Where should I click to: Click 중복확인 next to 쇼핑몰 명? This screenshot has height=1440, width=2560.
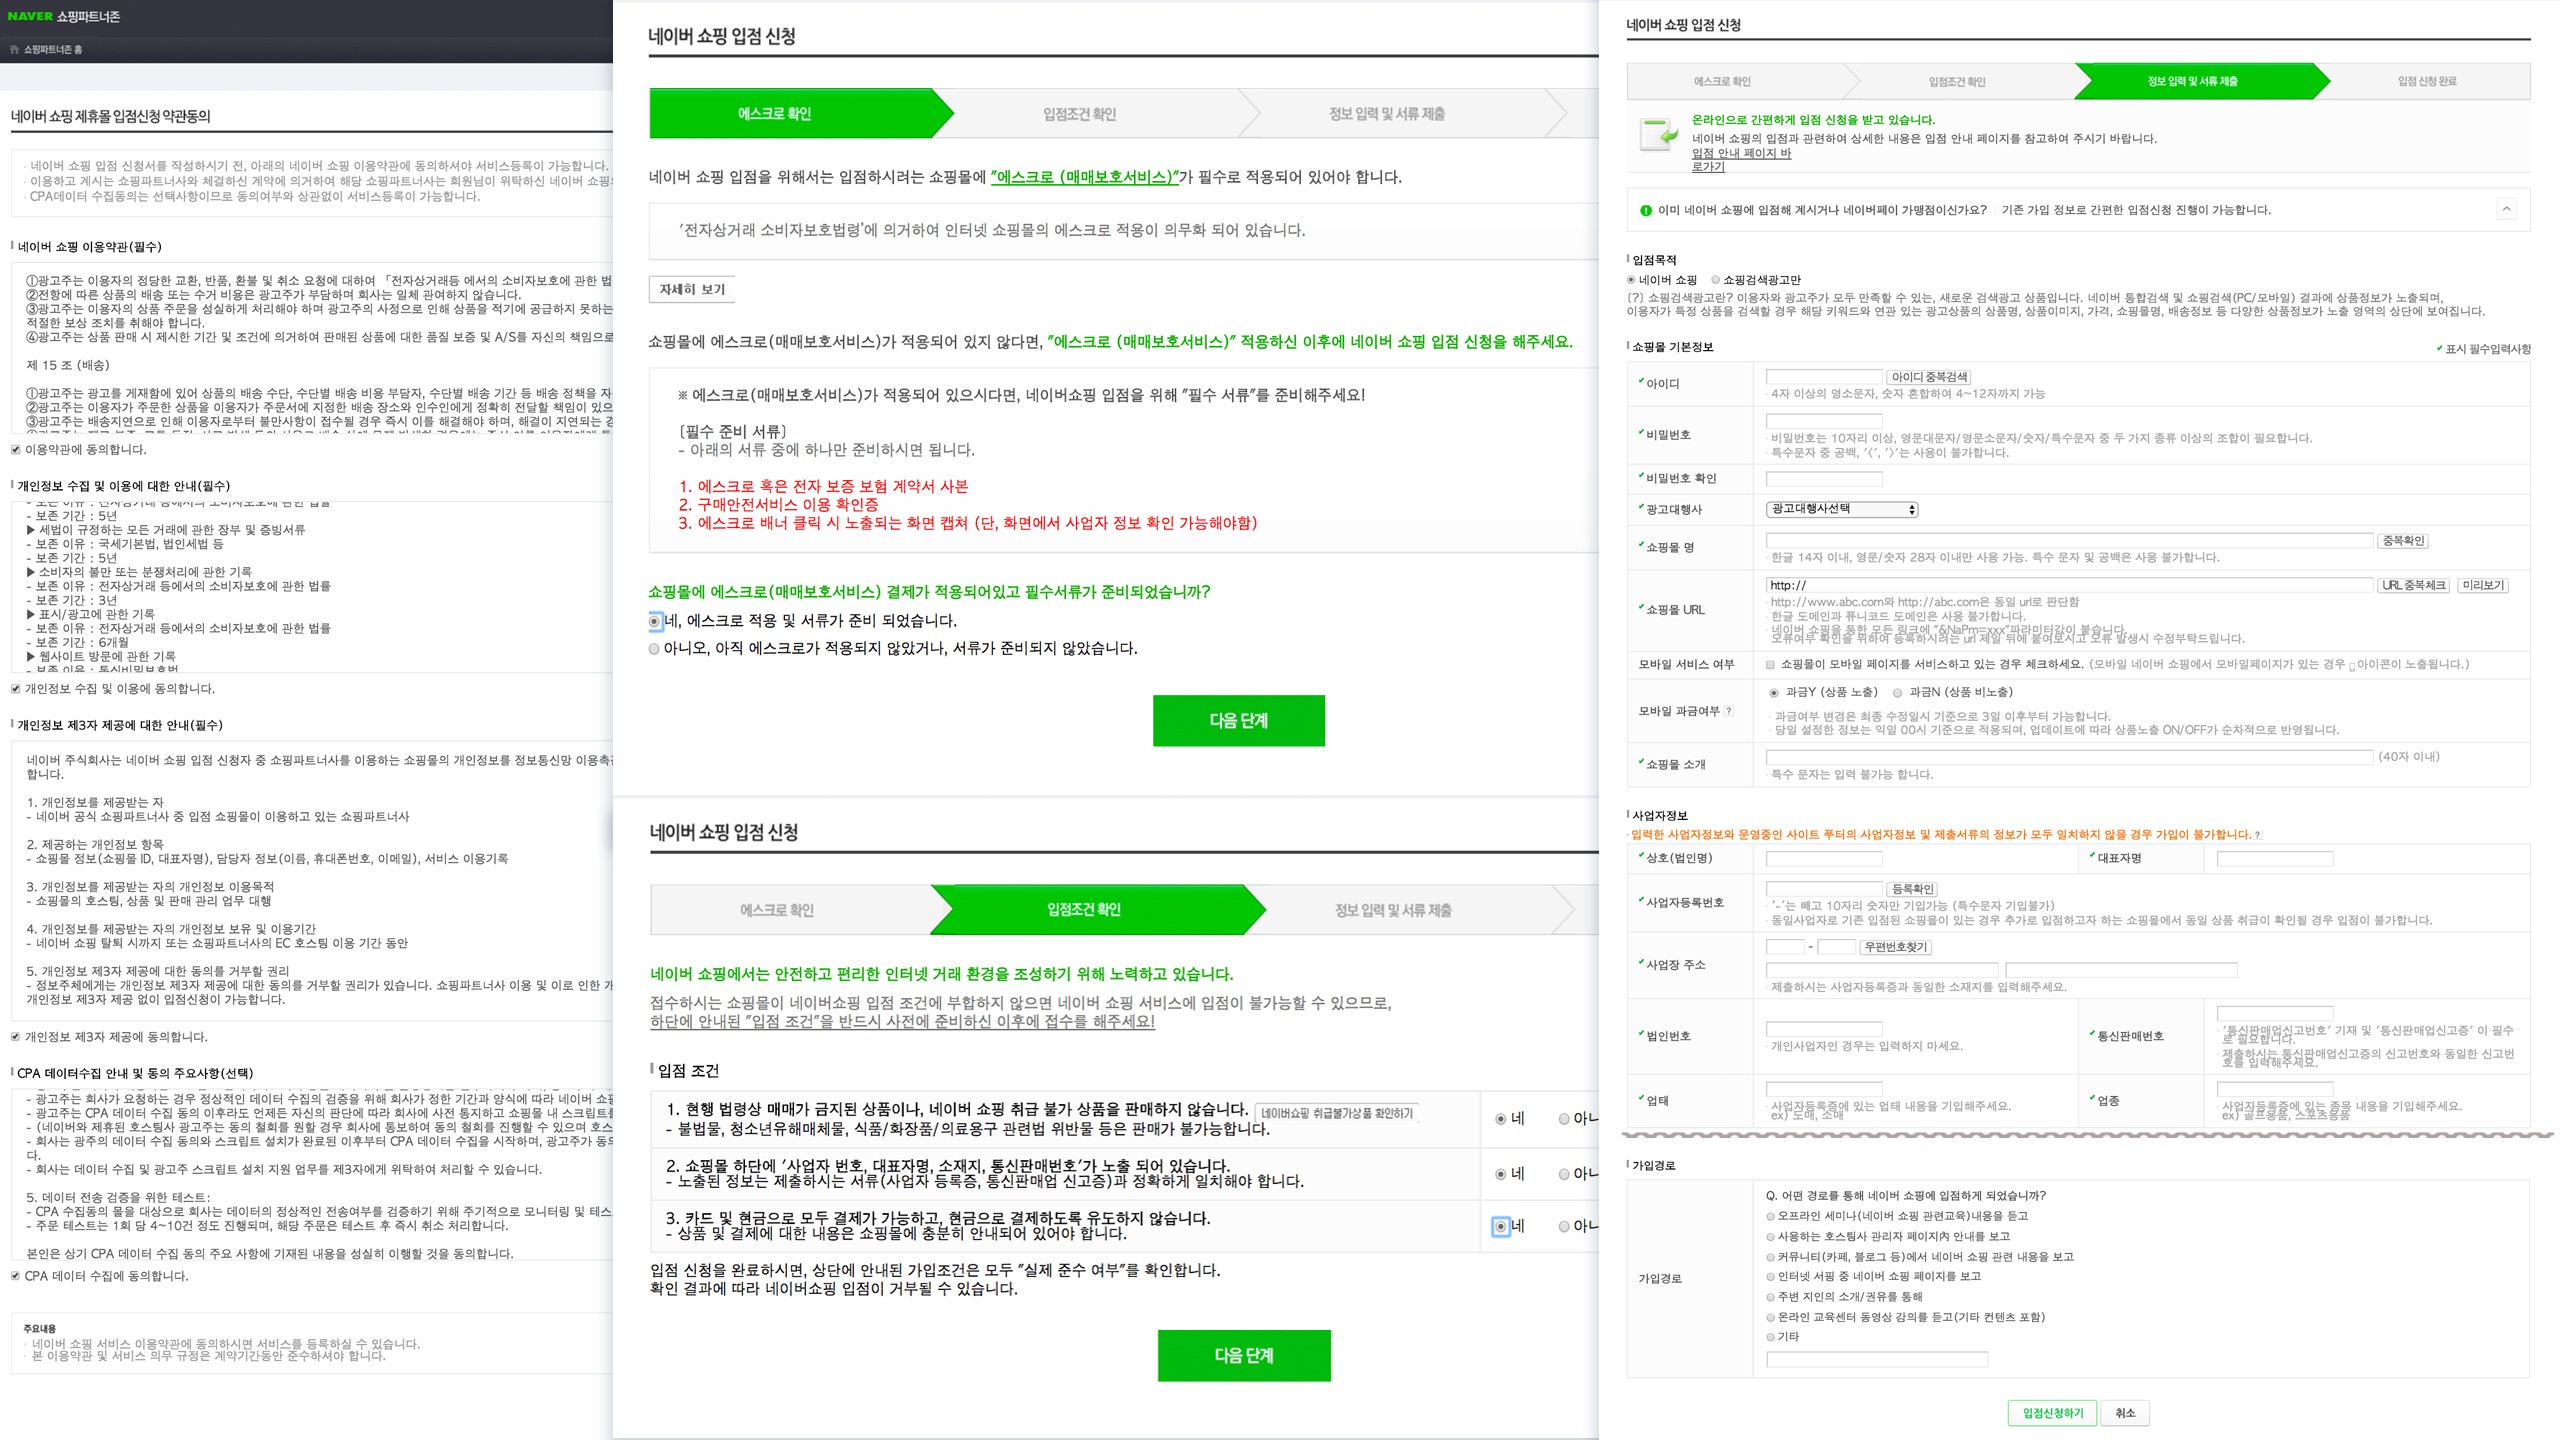click(x=2403, y=541)
